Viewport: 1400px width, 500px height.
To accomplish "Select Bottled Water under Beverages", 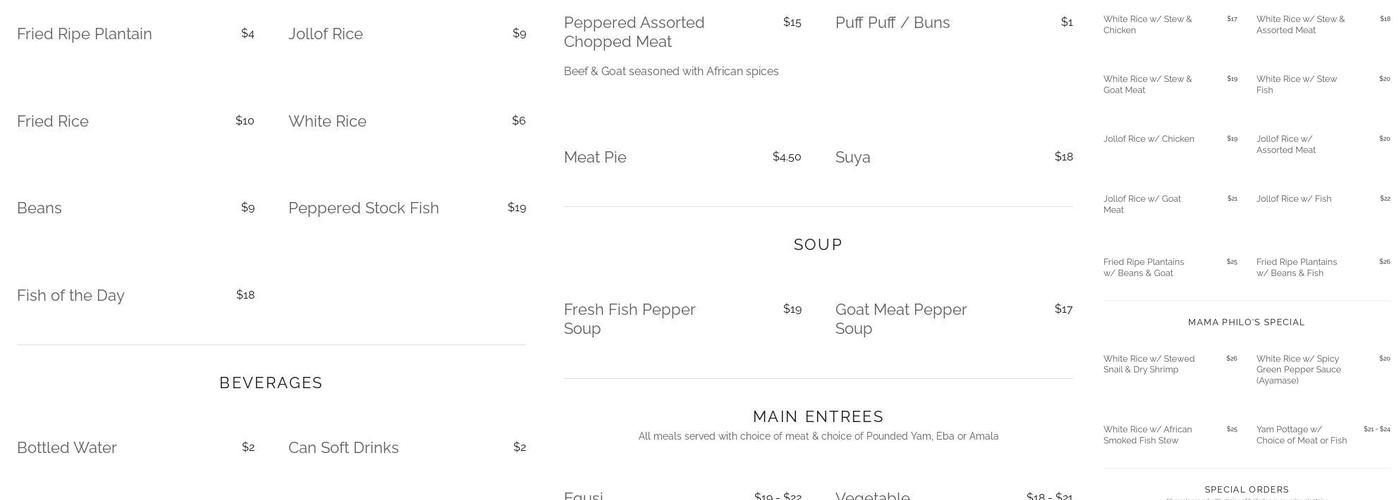I will pos(67,448).
